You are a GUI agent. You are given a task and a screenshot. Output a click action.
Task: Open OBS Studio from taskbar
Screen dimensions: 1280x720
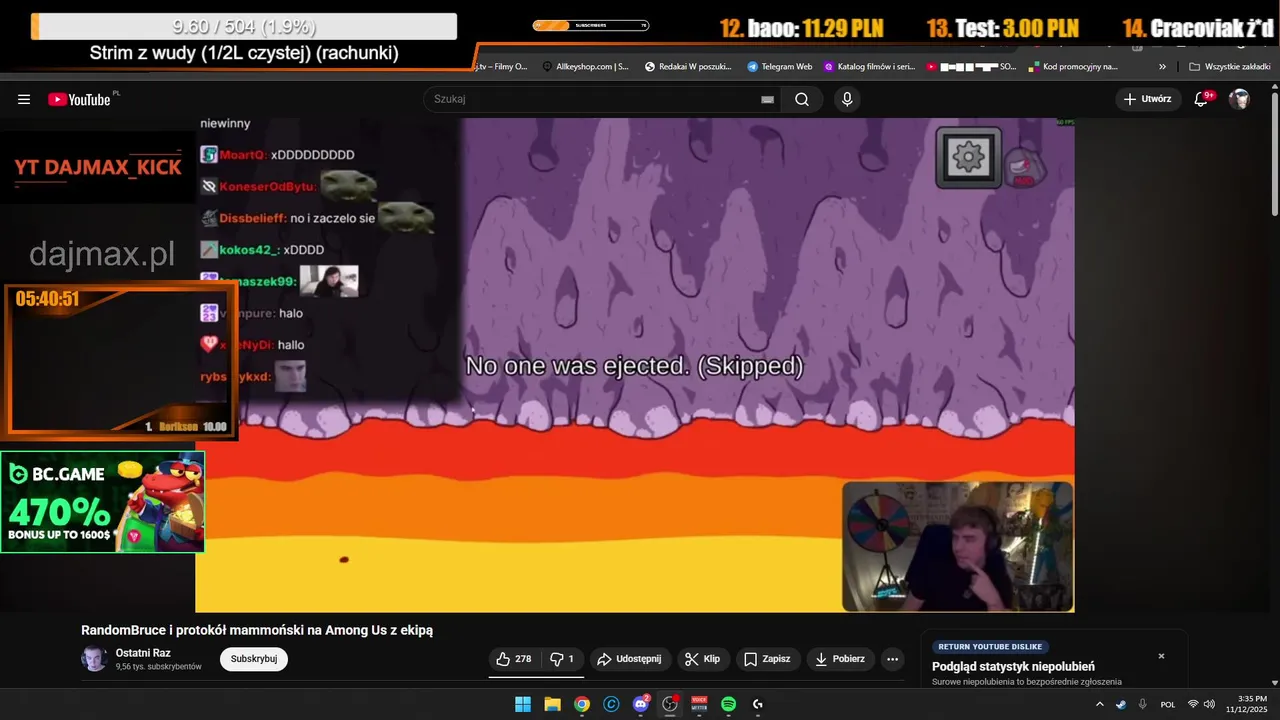670,704
